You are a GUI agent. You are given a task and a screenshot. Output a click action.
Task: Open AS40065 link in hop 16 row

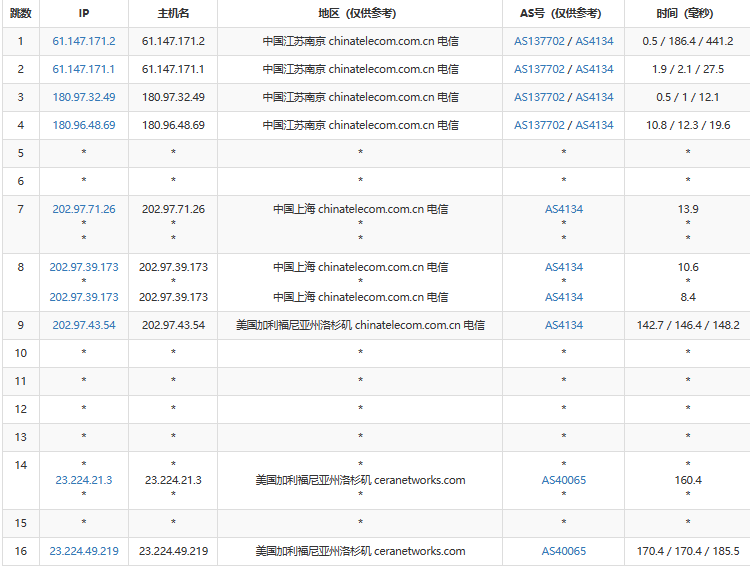coord(563,551)
